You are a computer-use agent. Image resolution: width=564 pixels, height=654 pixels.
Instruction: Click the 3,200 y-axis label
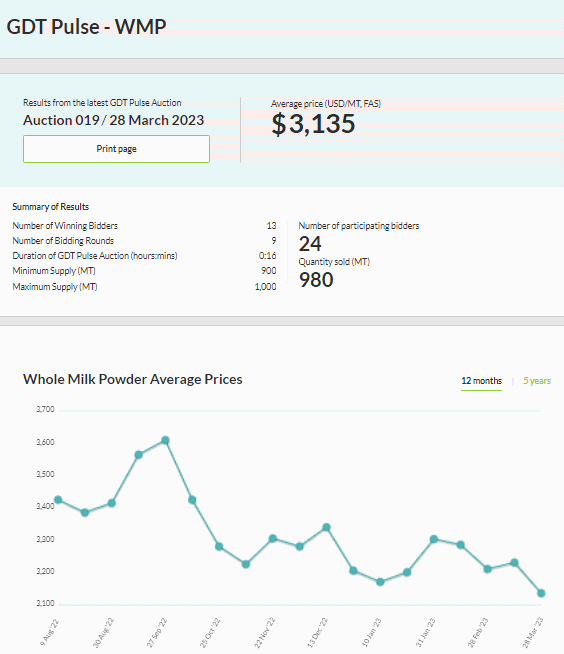[45, 571]
